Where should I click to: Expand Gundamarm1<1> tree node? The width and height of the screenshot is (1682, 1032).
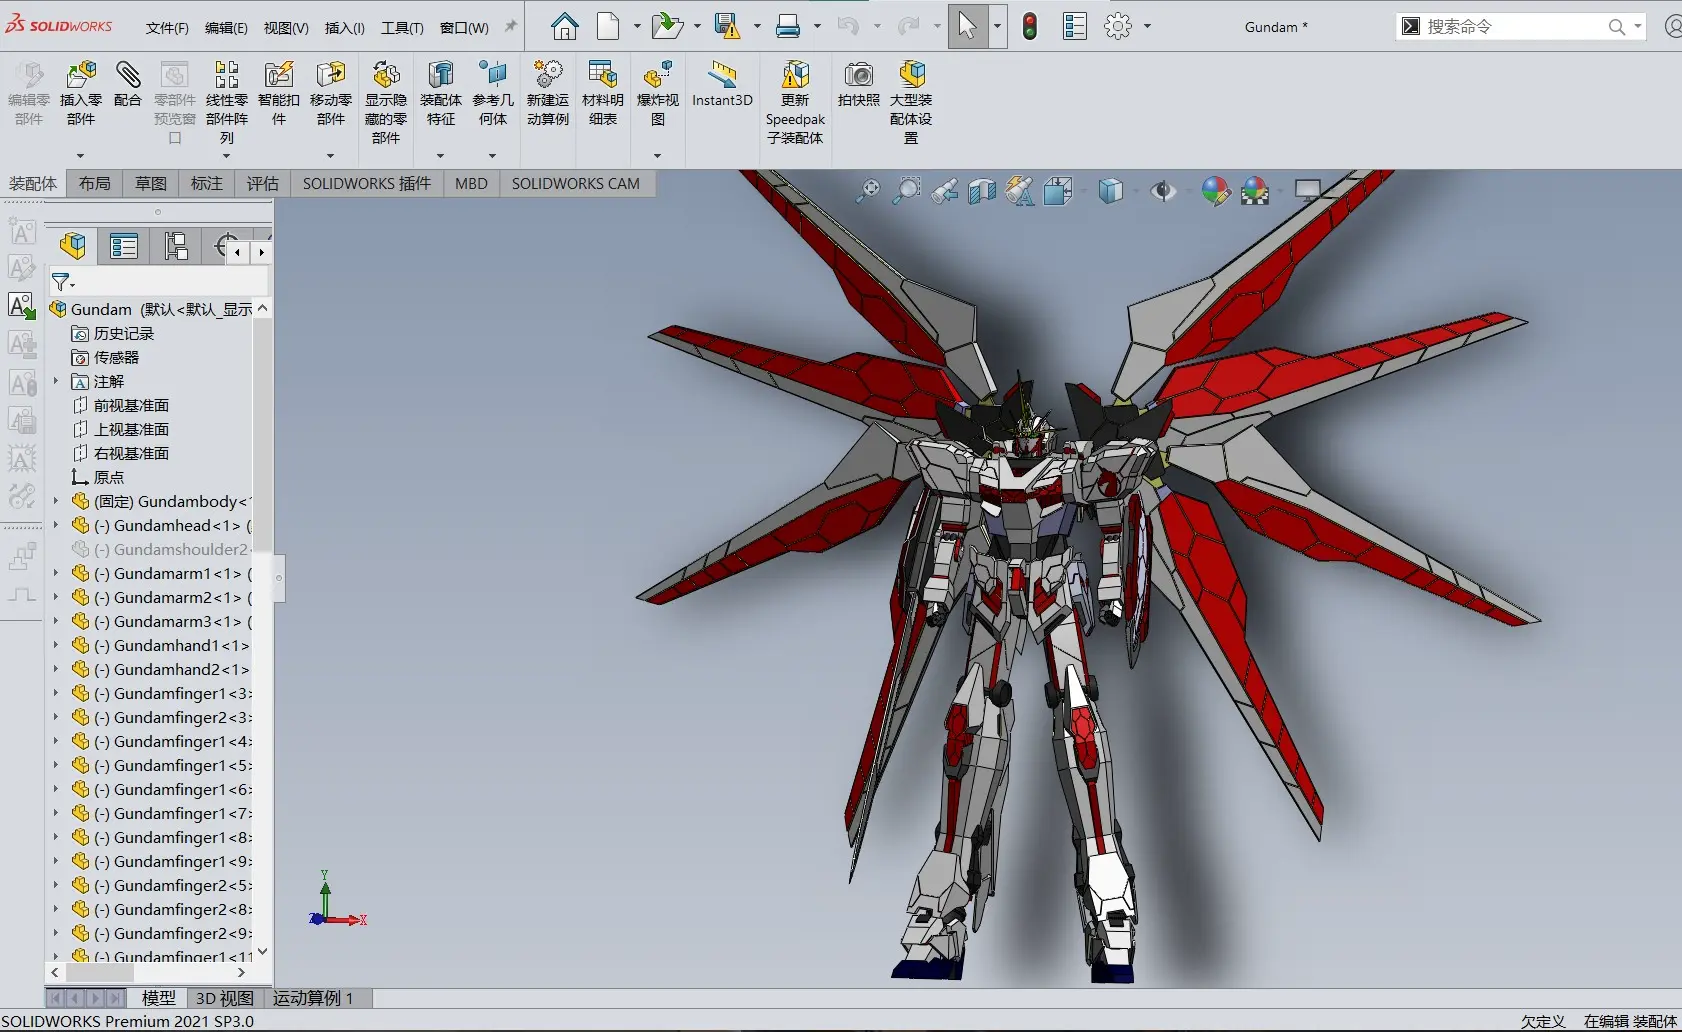56,573
